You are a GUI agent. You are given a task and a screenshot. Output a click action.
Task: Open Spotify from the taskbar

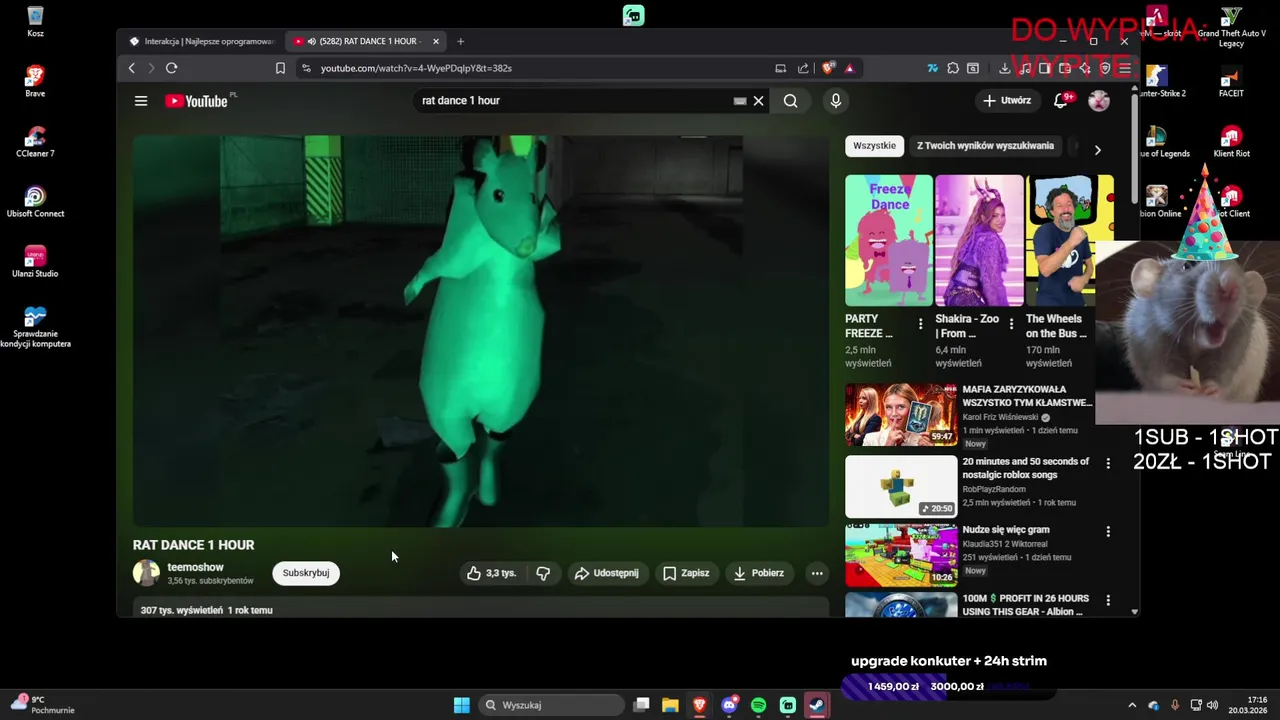[x=758, y=705]
